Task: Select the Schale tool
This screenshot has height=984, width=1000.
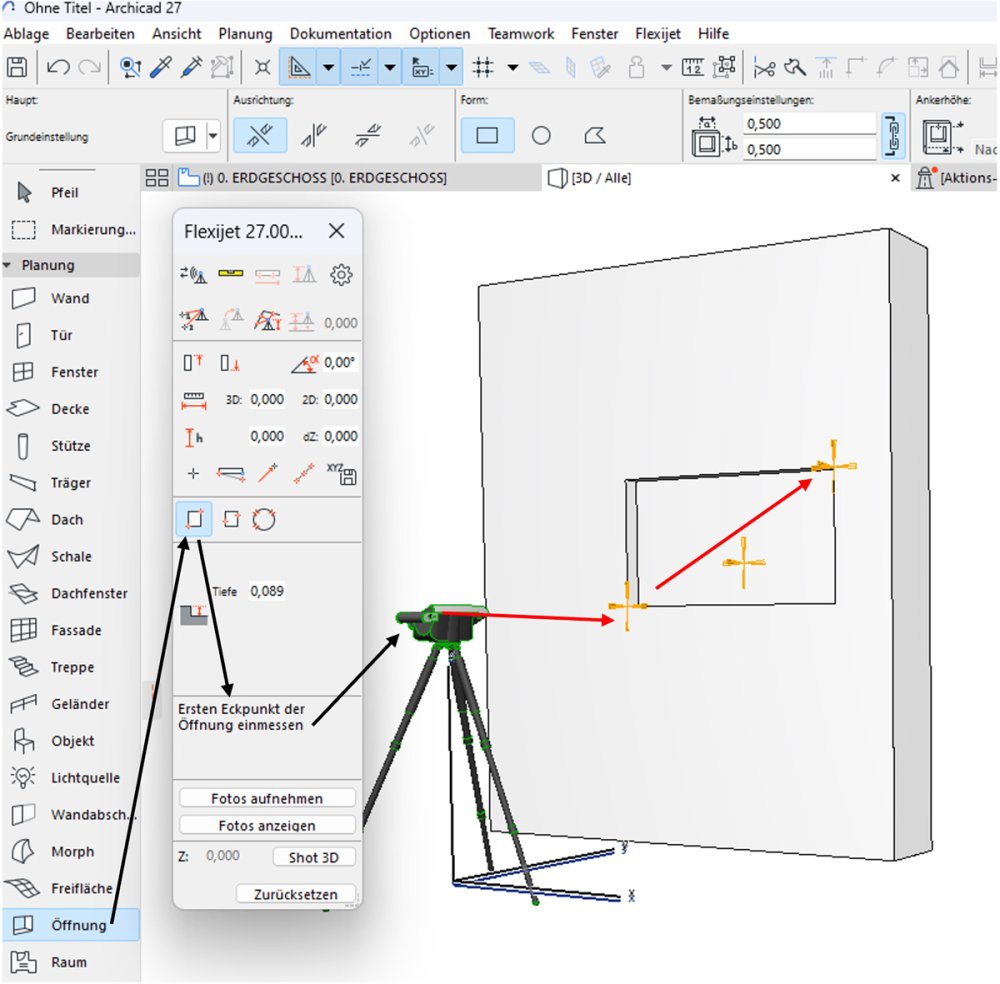Action: tap(70, 557)
